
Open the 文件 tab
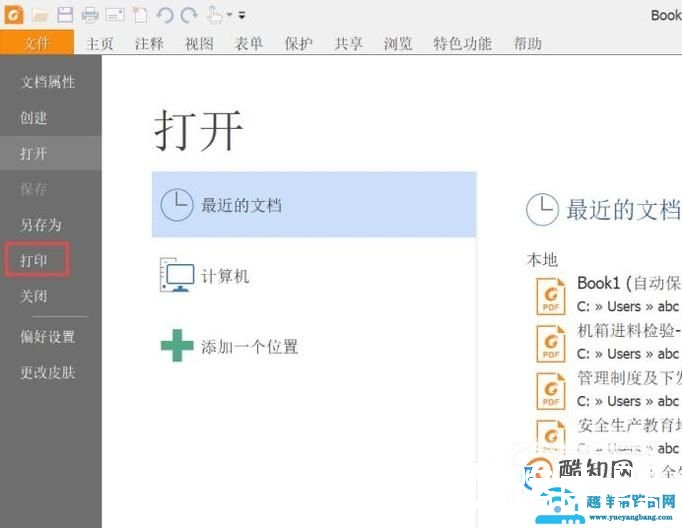pyautogui.click(x=37, y=43)
